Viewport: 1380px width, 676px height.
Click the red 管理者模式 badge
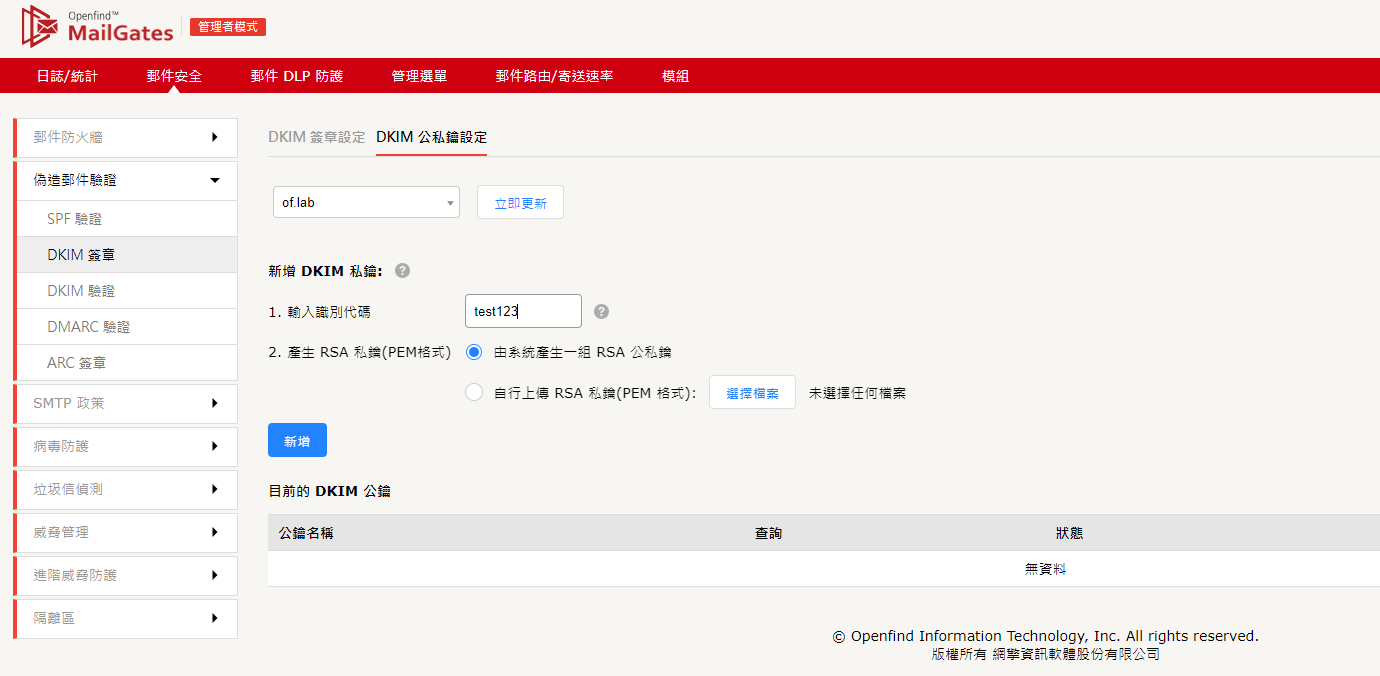[227, 27]
